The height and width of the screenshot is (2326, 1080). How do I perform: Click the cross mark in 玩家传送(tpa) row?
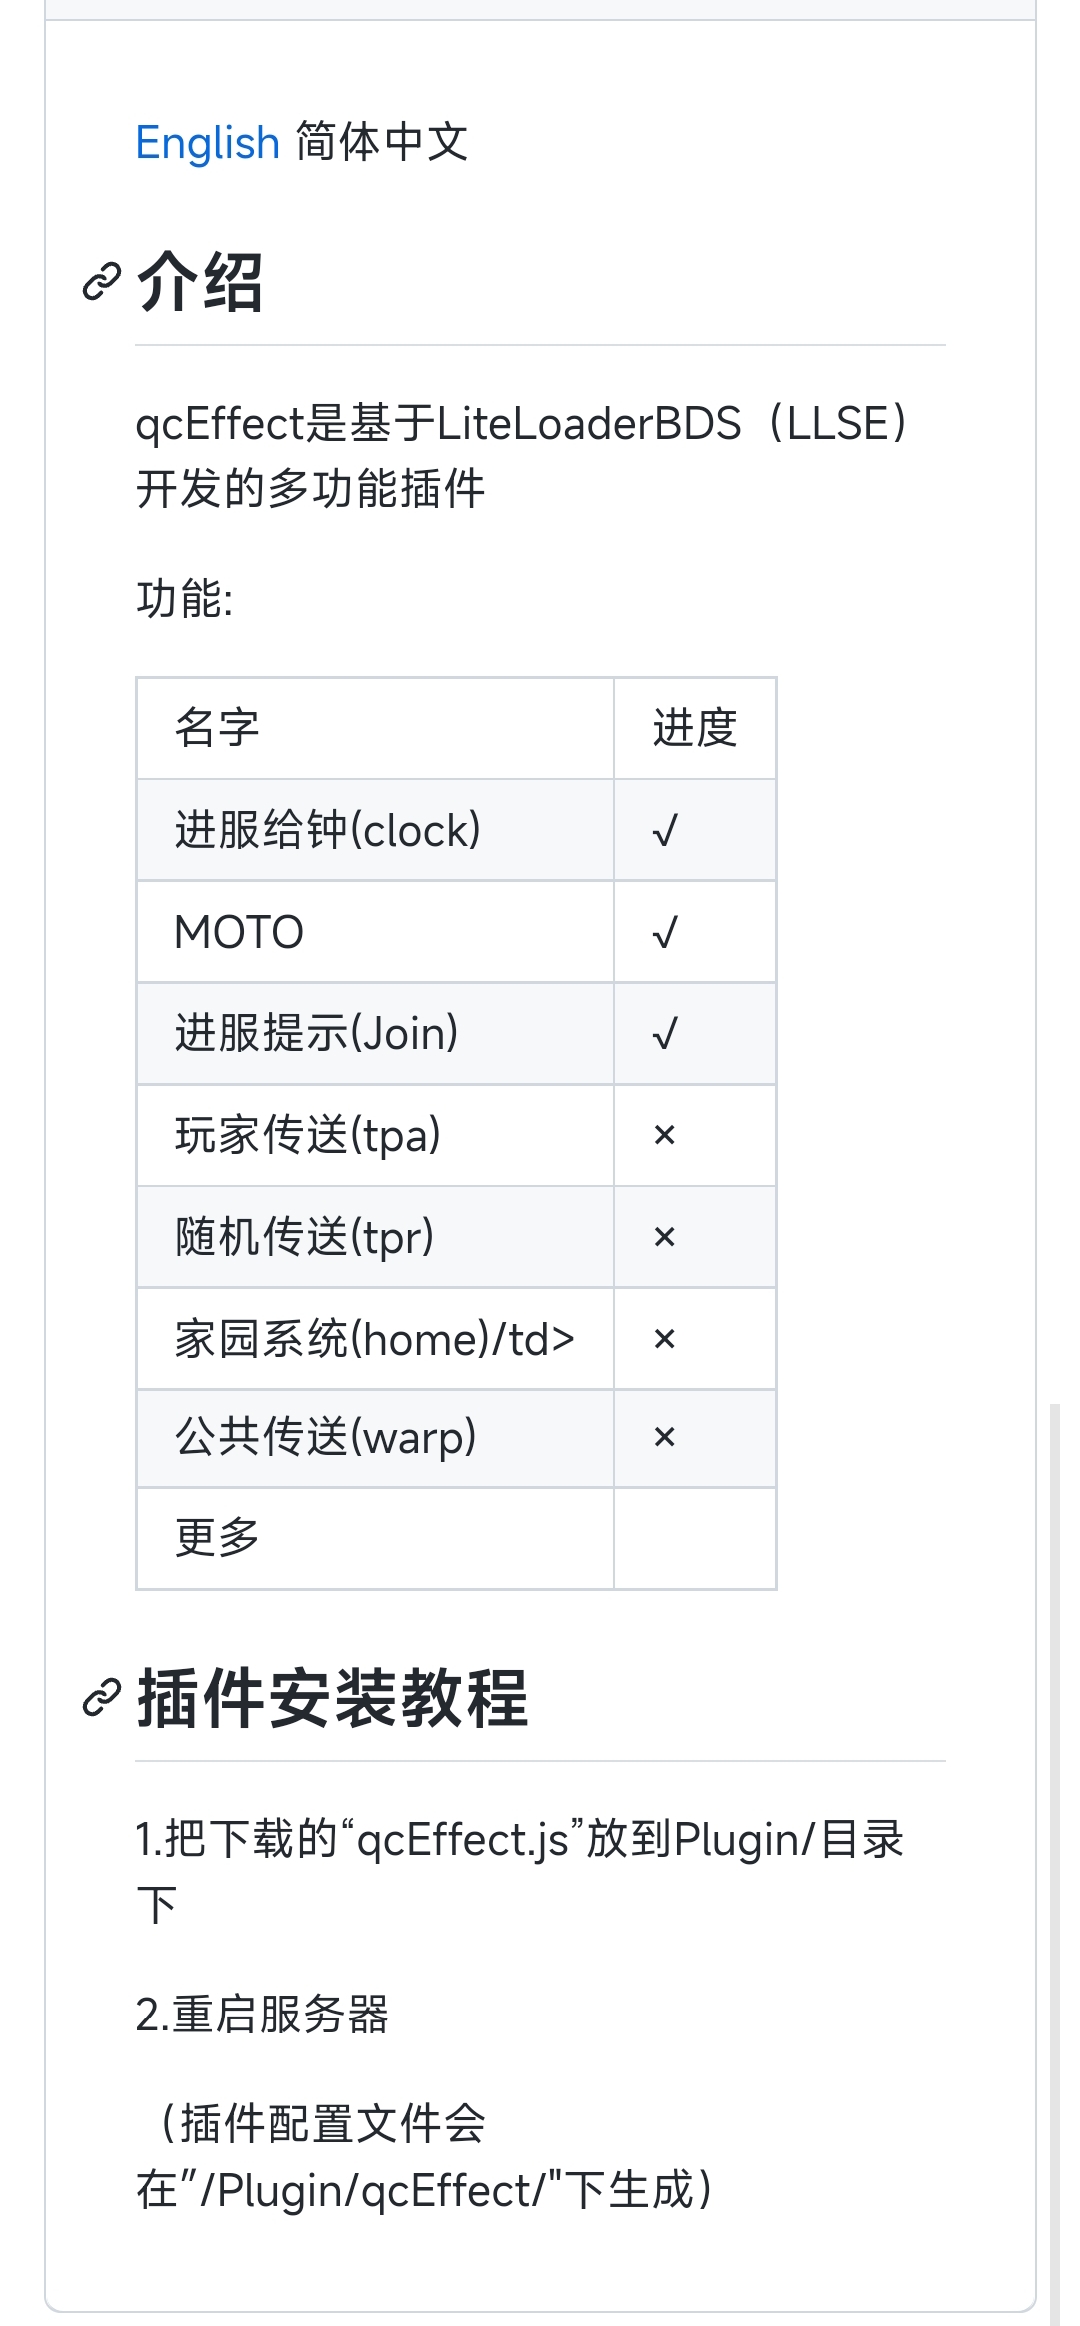(x=664, y=1135)
